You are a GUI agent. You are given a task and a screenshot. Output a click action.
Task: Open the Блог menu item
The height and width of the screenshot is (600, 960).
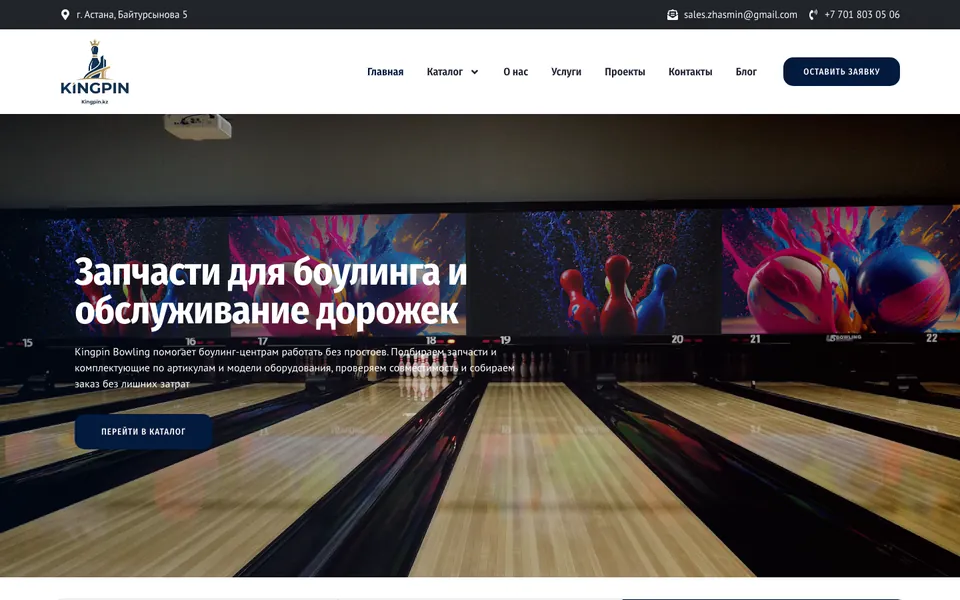tap(746, 72)
